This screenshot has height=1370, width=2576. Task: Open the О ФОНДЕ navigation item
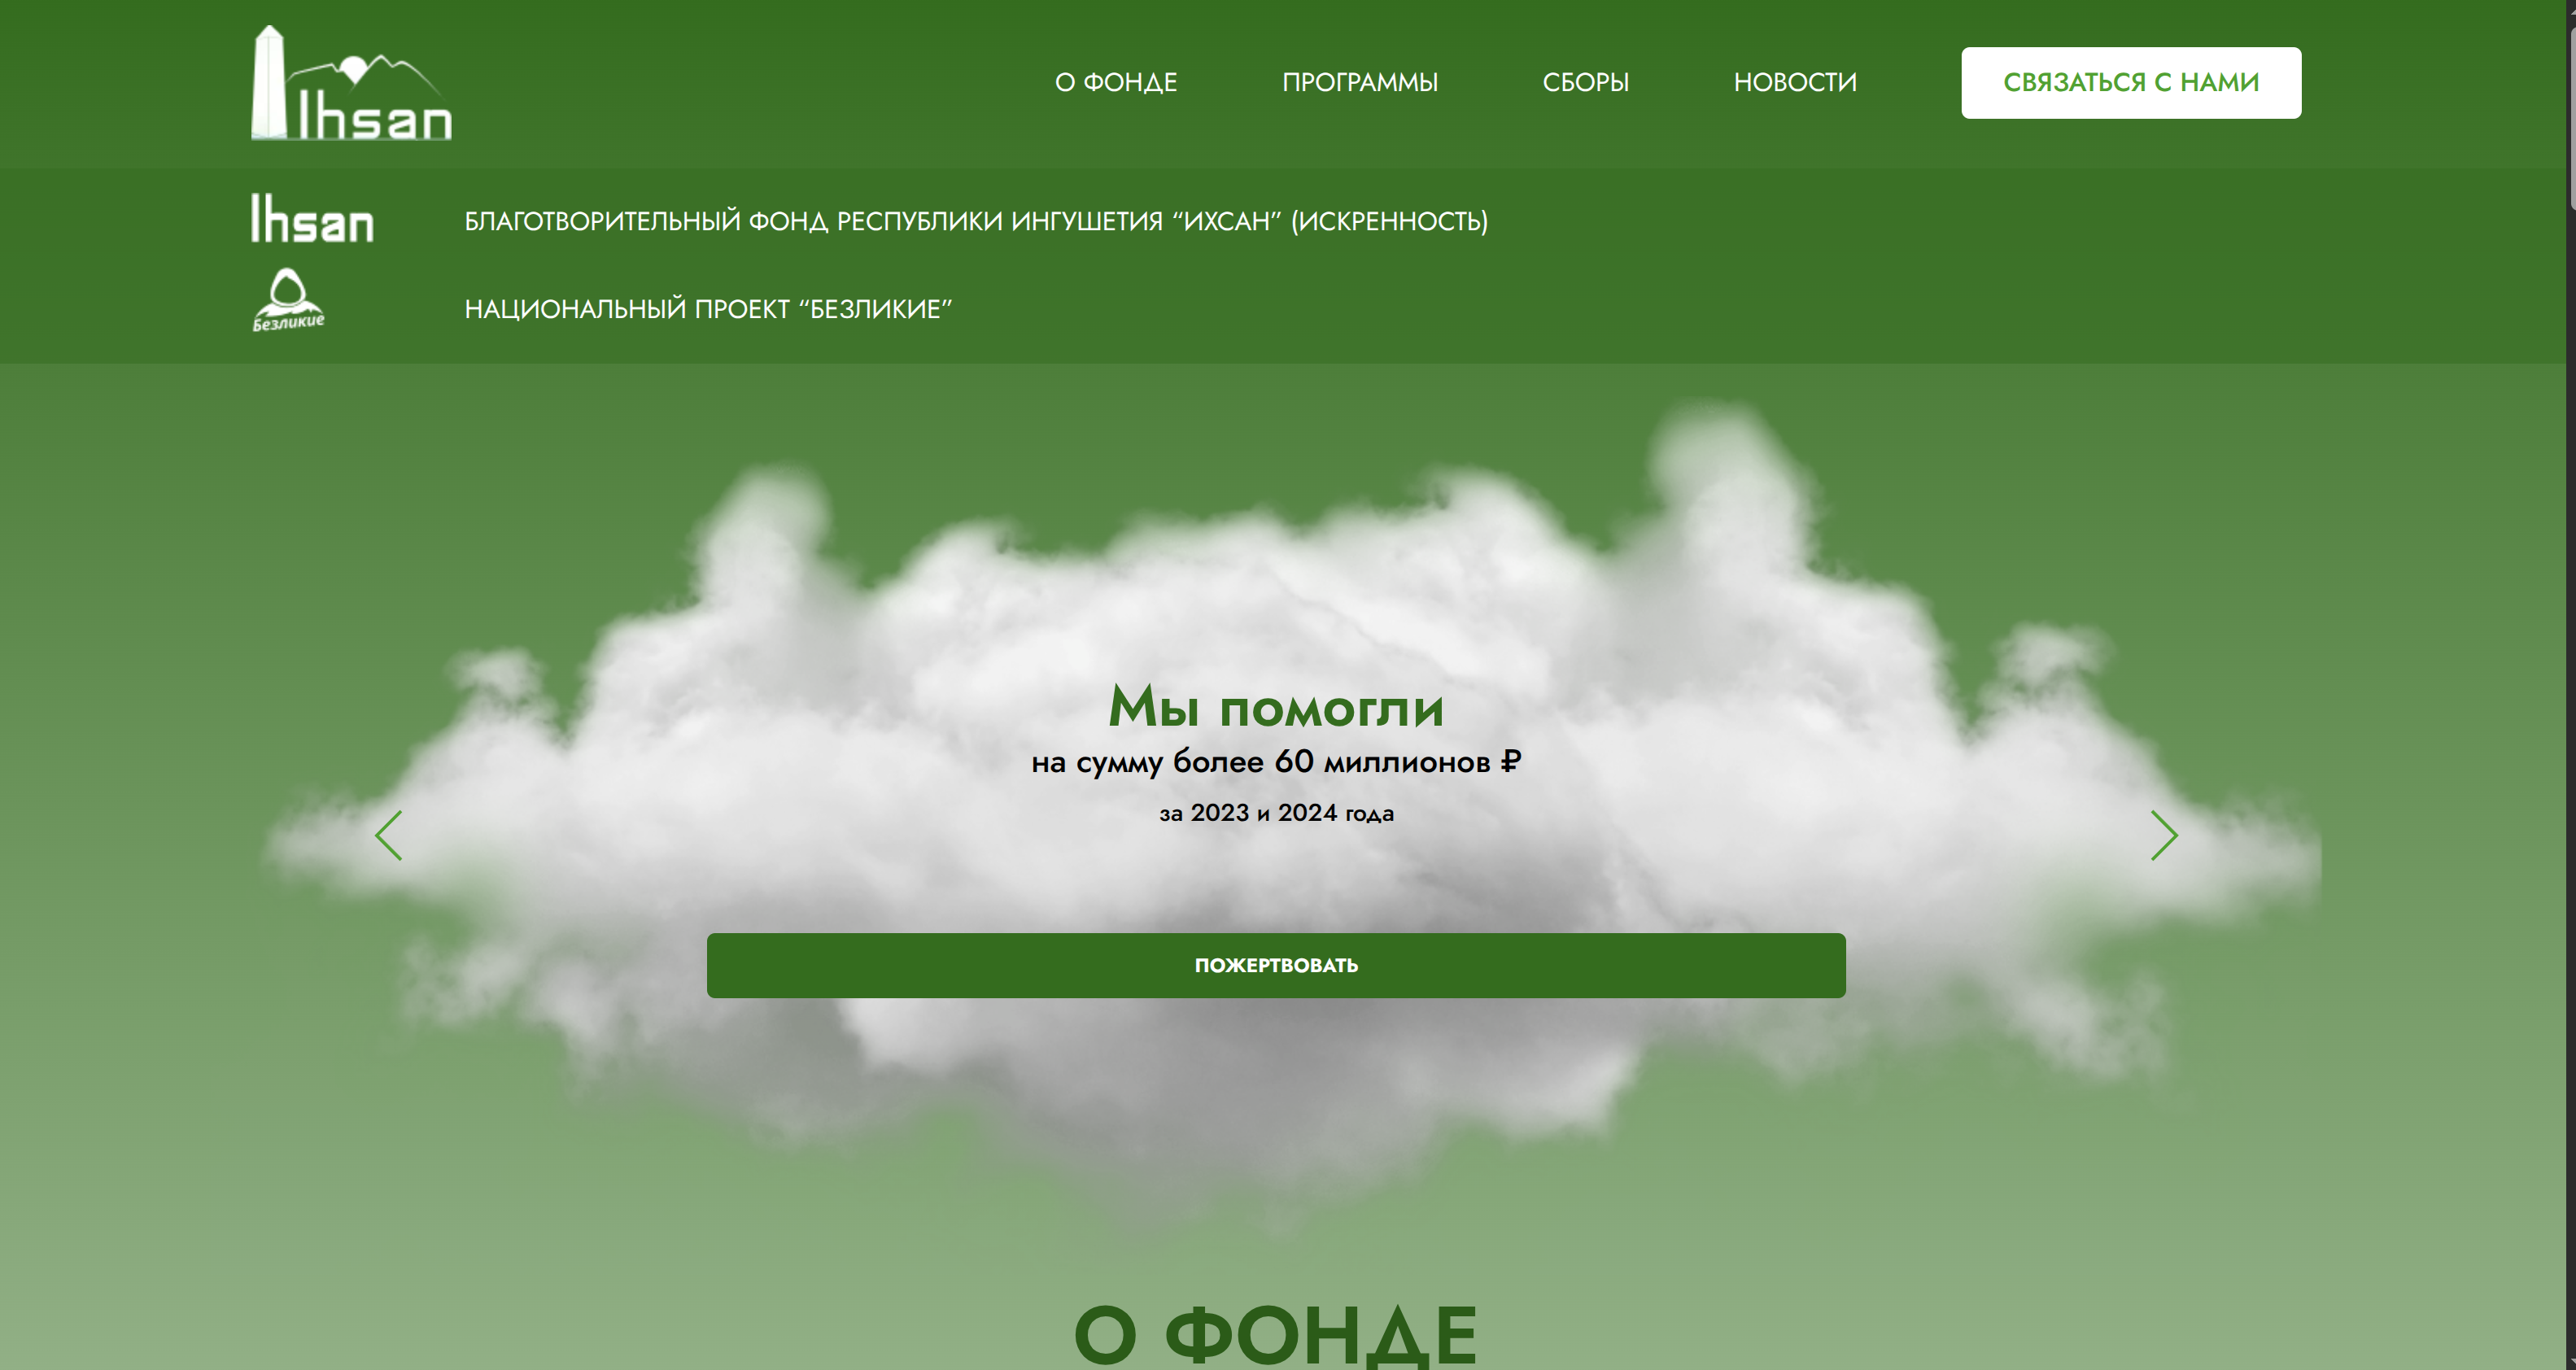(1115, 82)
